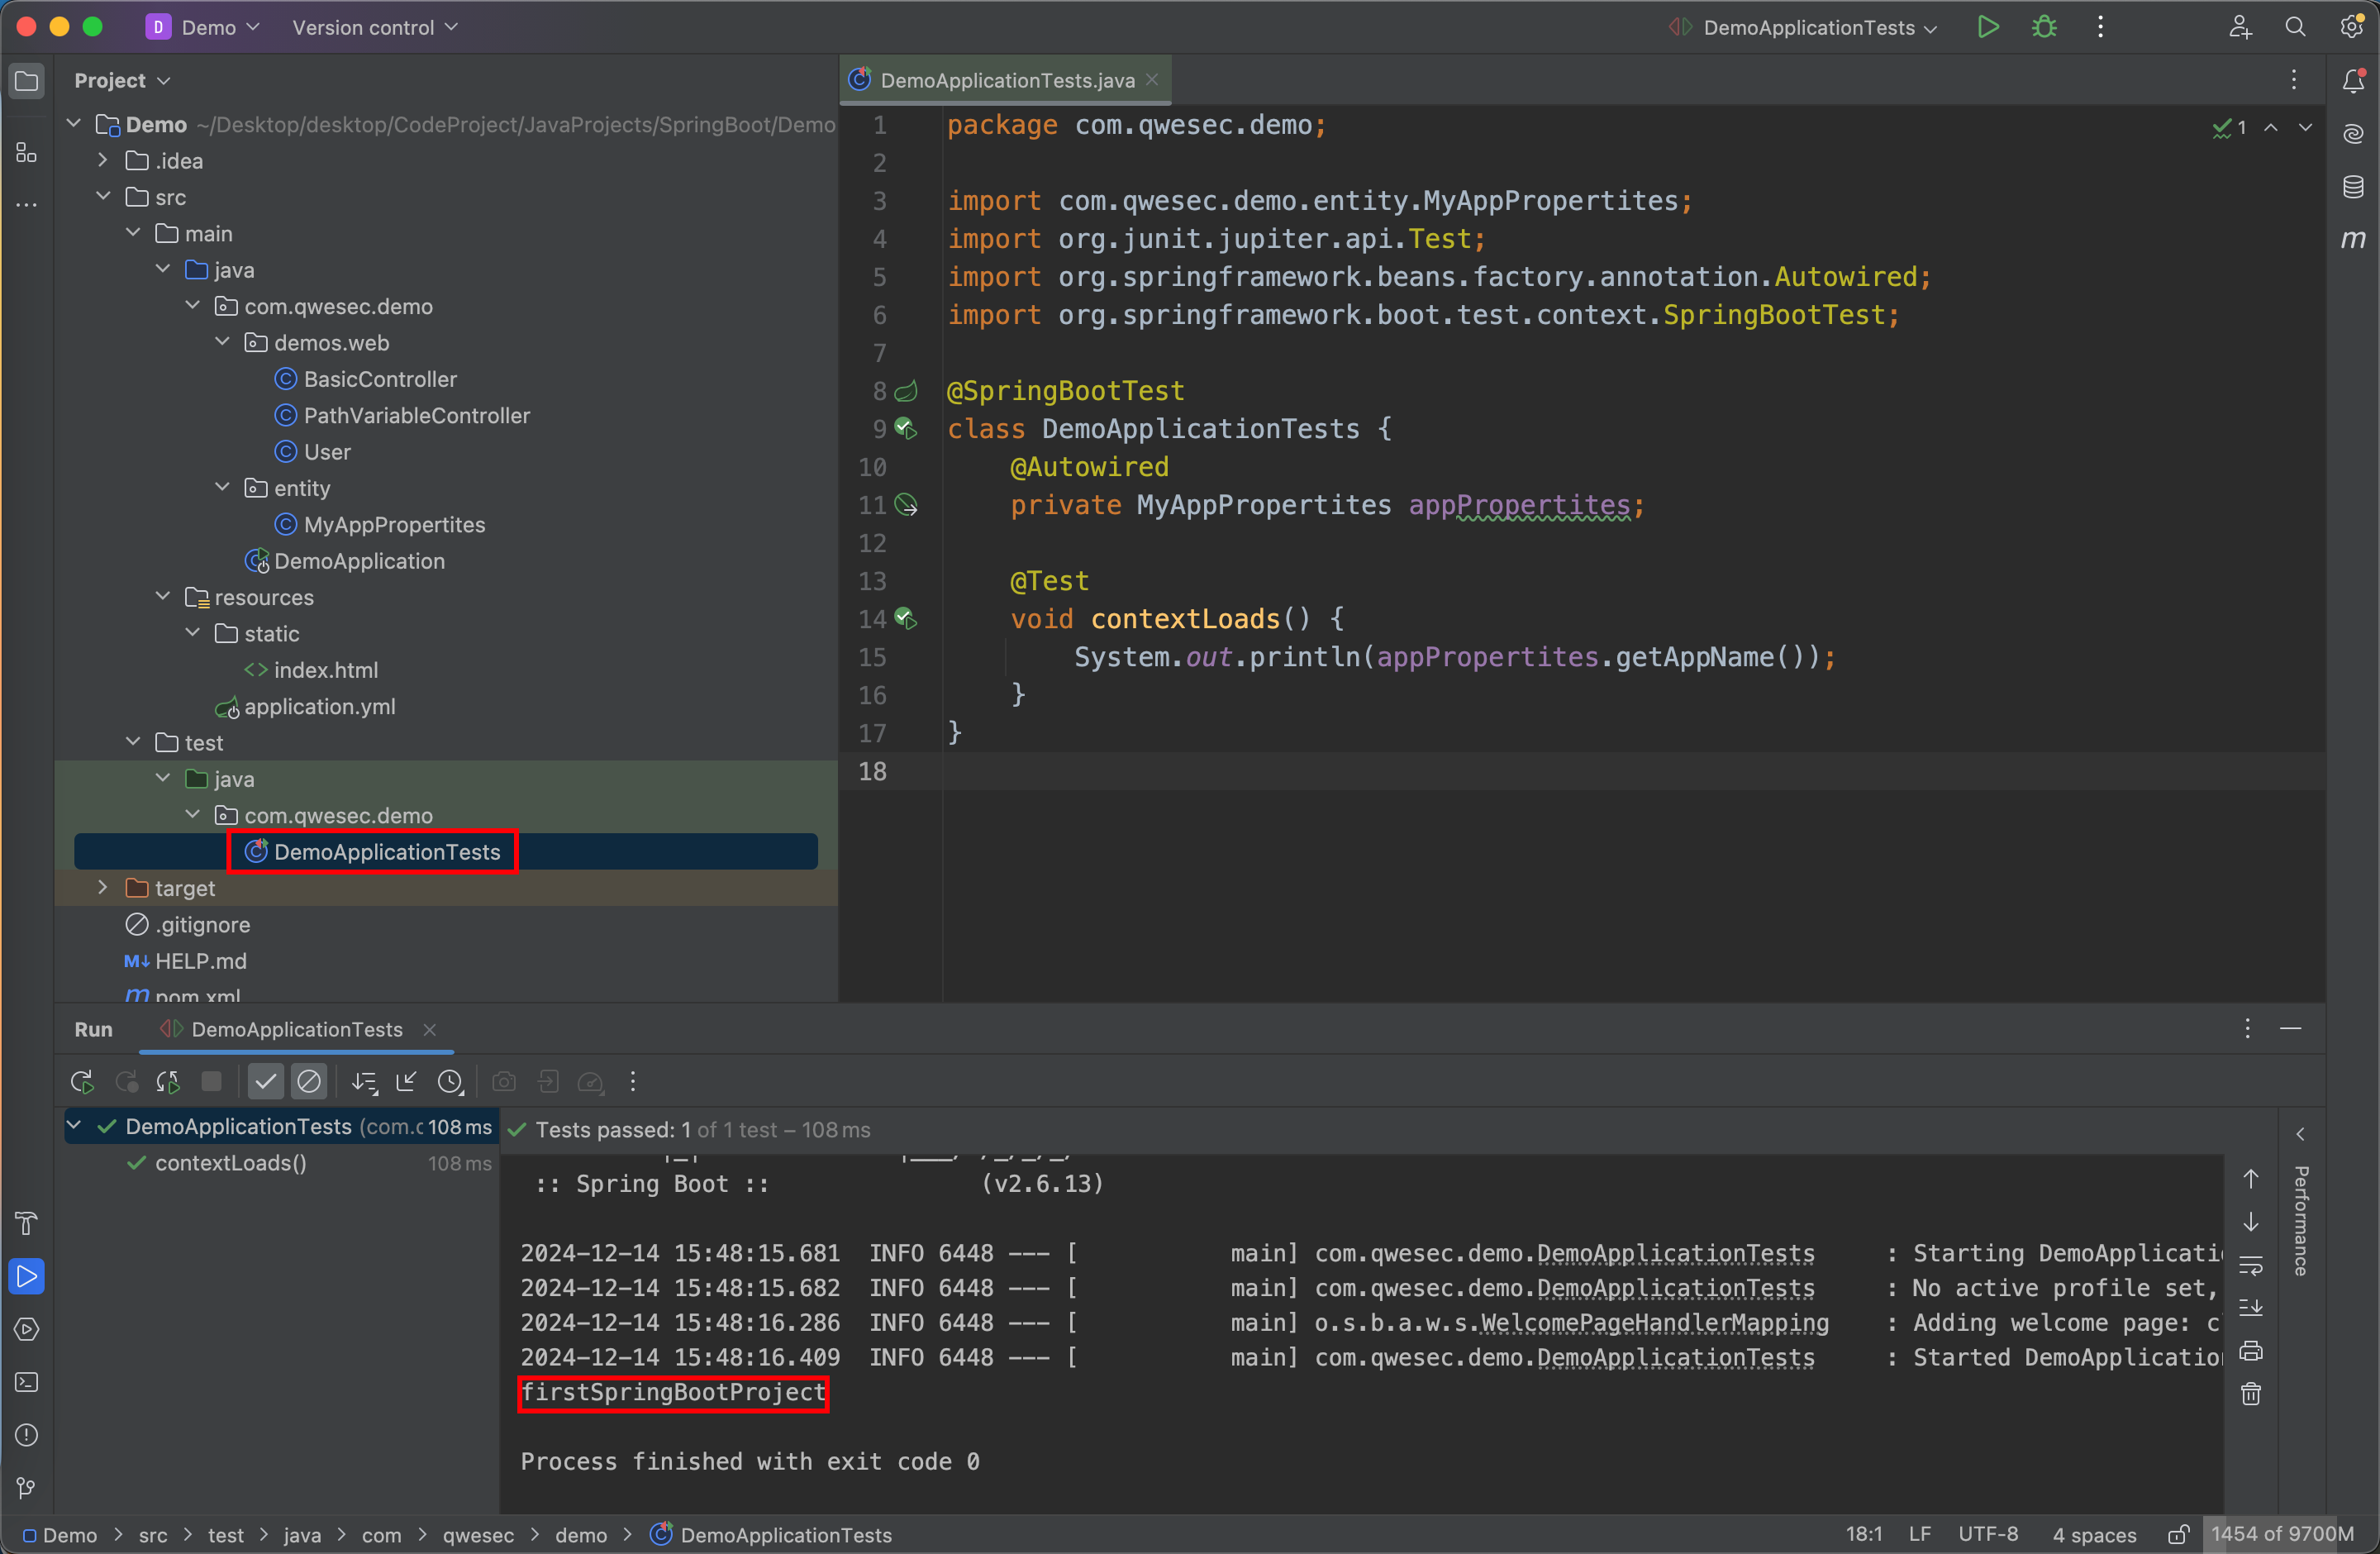Viewport: 2380px width, 1554px height.
Task: Click the run gutter icon at line 14
Action: click(906, 619)
